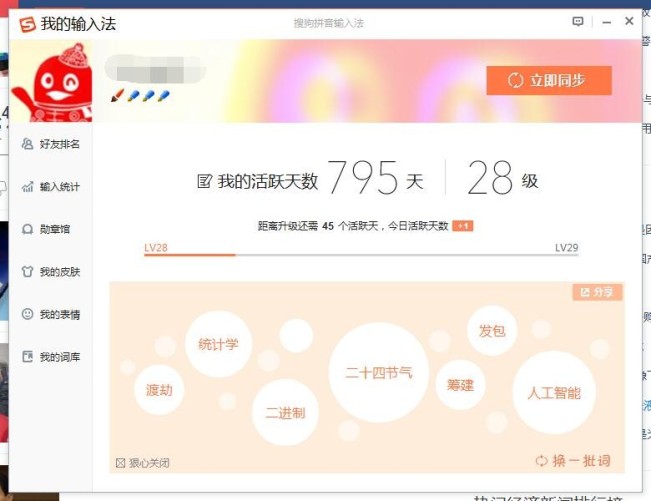
Task: Open the 好友排名 sidebar item
Action: pyautogui.click(x=51, y=144)
